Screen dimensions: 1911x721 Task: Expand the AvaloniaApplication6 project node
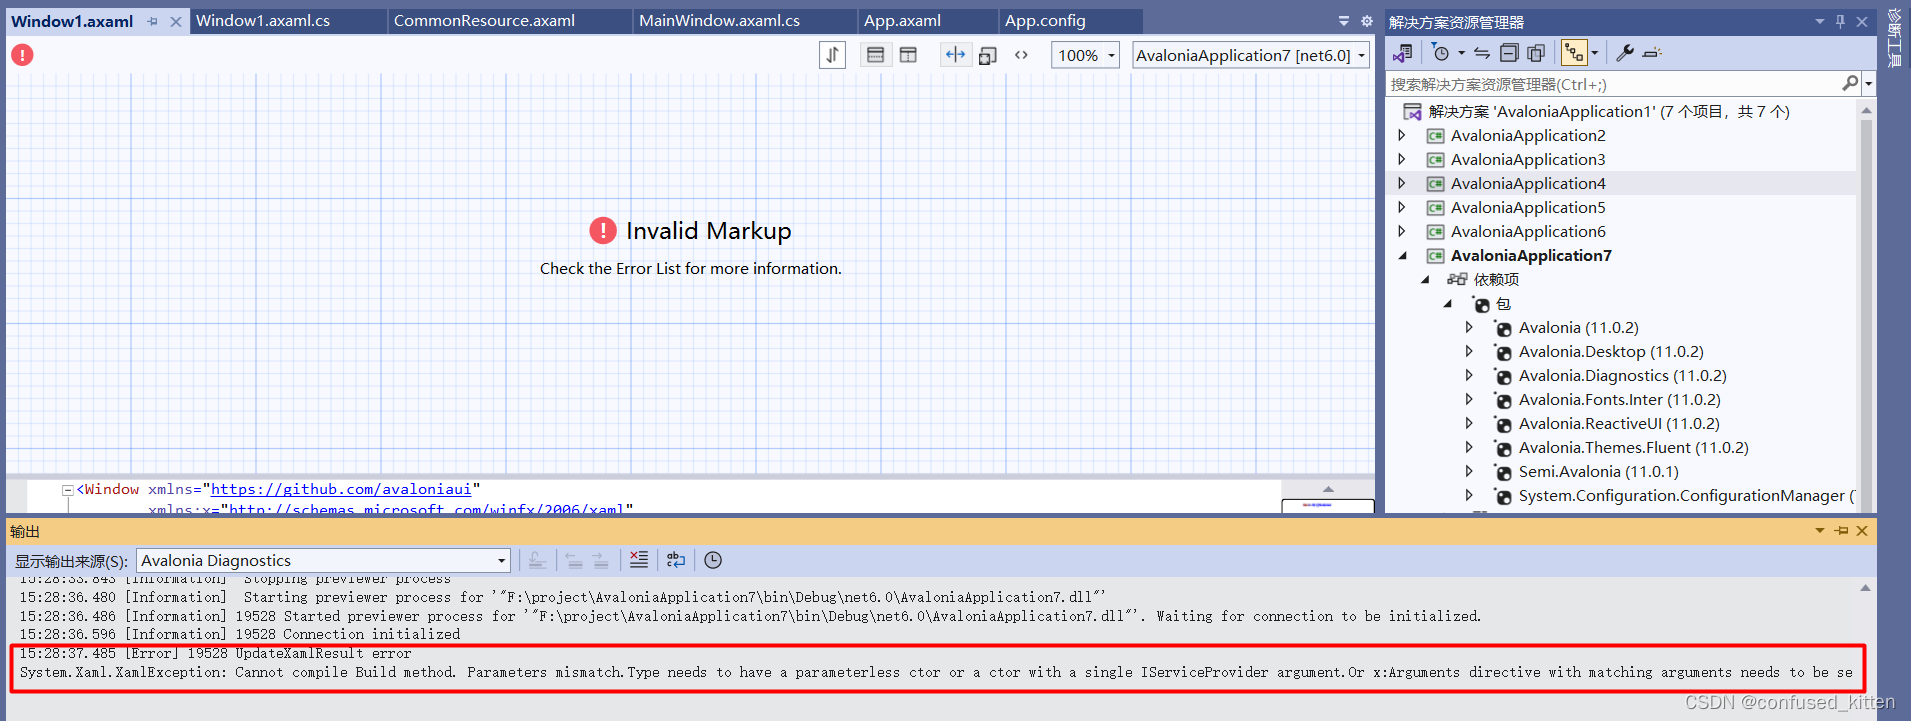(x=1402, y=231)
